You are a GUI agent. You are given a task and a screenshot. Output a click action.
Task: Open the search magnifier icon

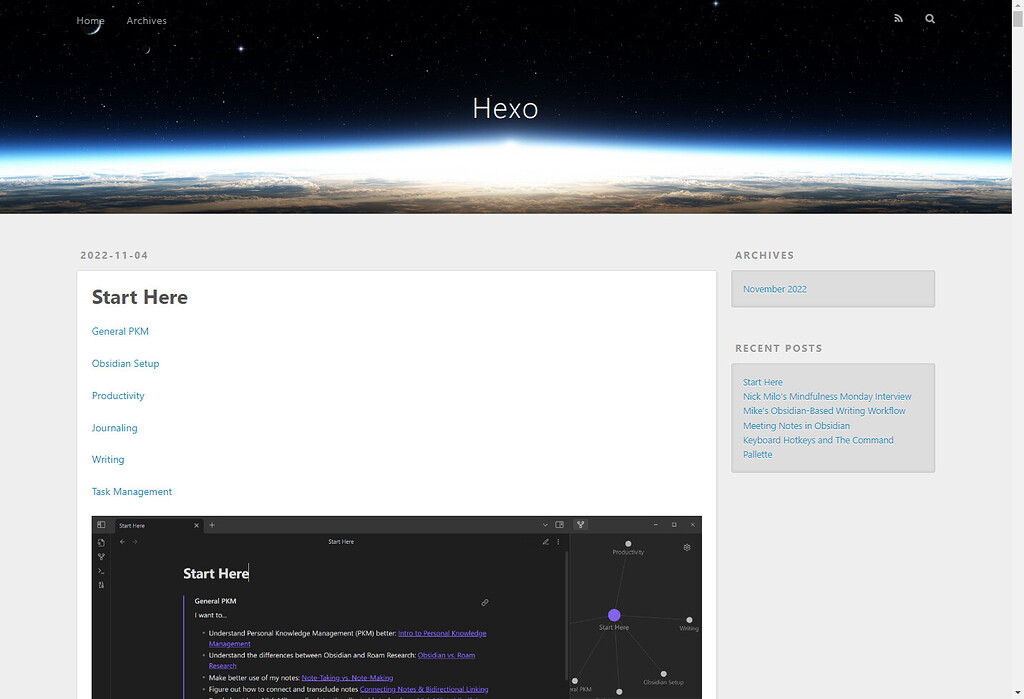pyautogui.click(x=930, y=19)
